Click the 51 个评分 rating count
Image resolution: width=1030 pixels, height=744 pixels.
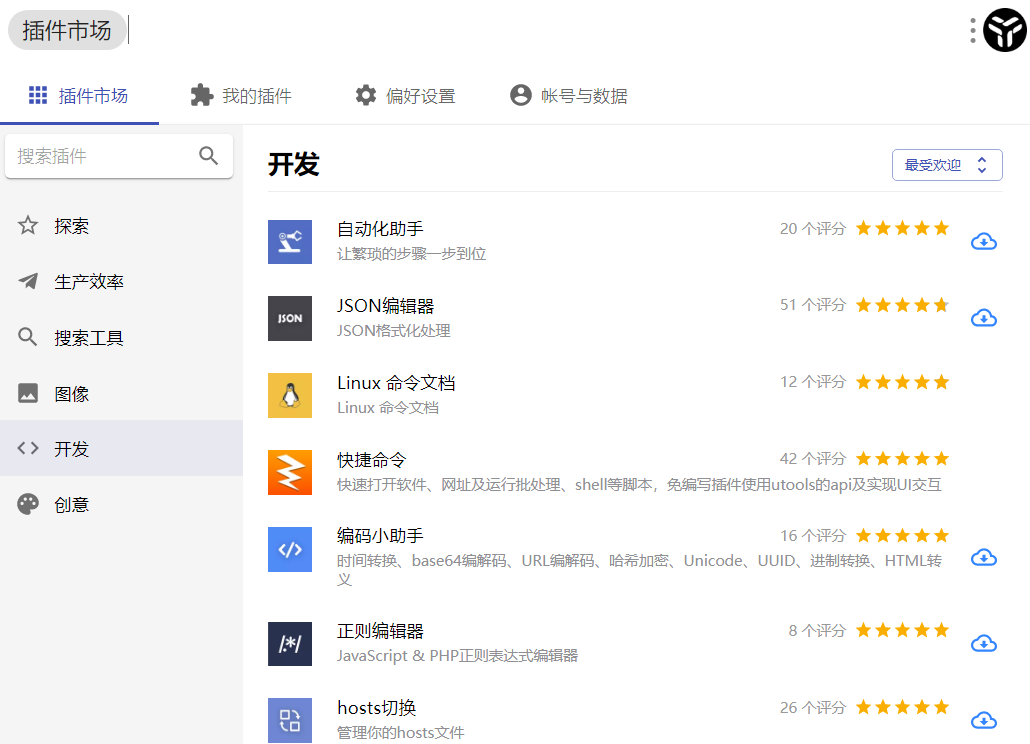[813, 305]
